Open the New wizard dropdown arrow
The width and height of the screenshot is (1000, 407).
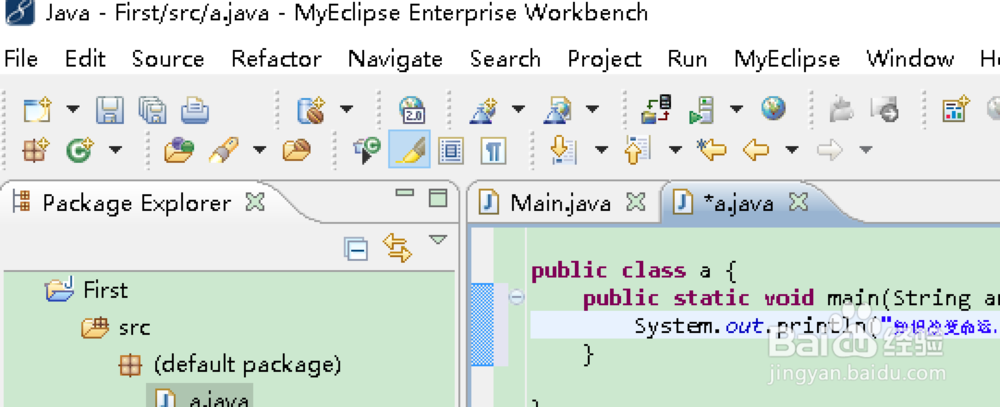(x=73, y=109)
